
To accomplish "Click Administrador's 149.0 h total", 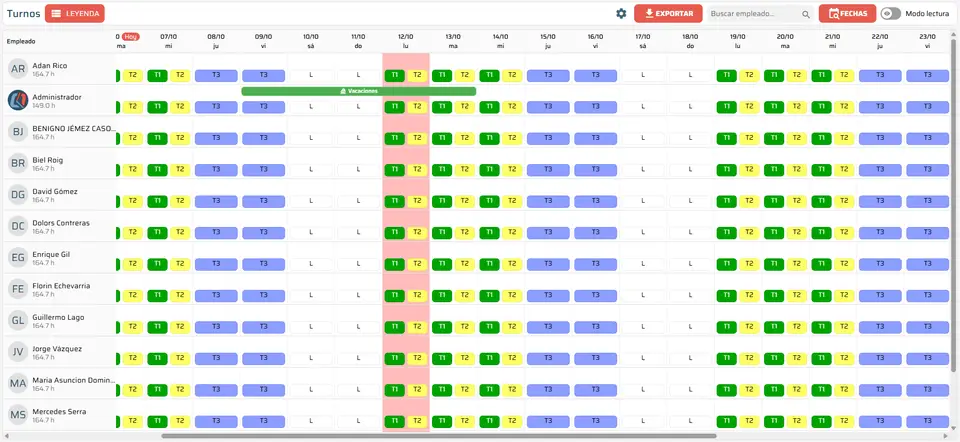I will [43, 105].
